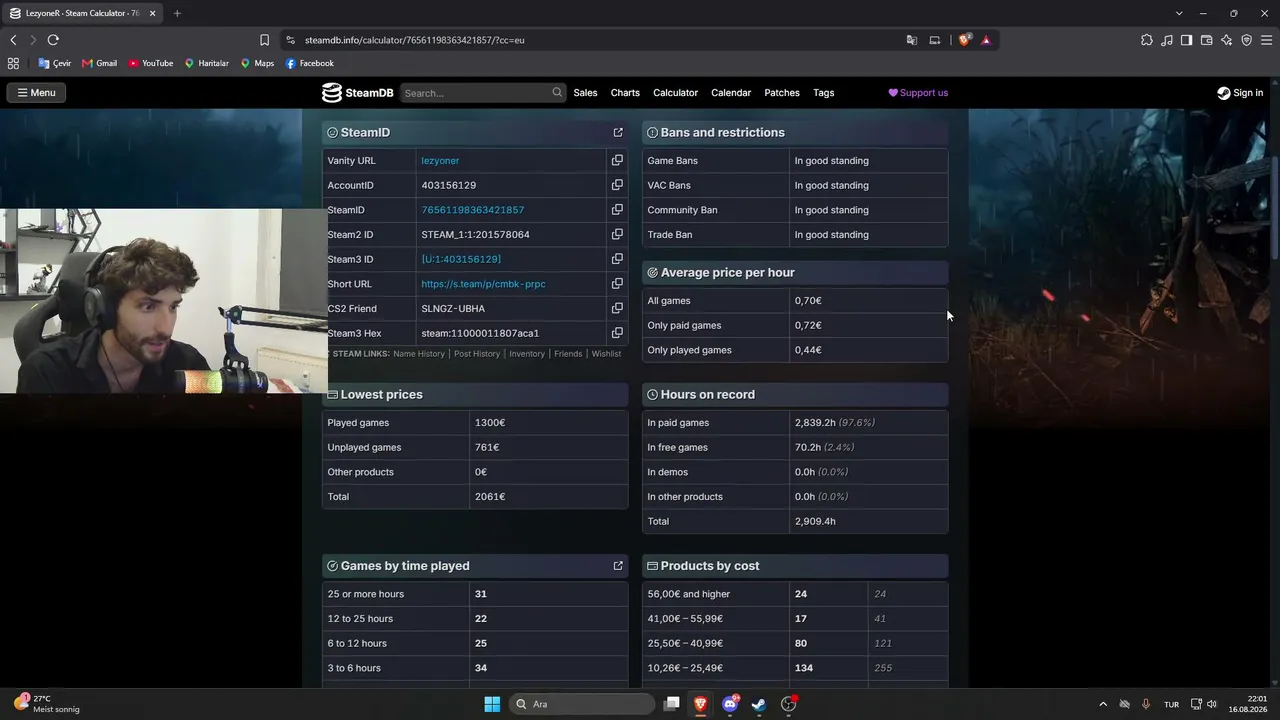This screenshot has height=720, width=1280.
Task: Open the Brave Rewards triangle icon
Action: 986,40
